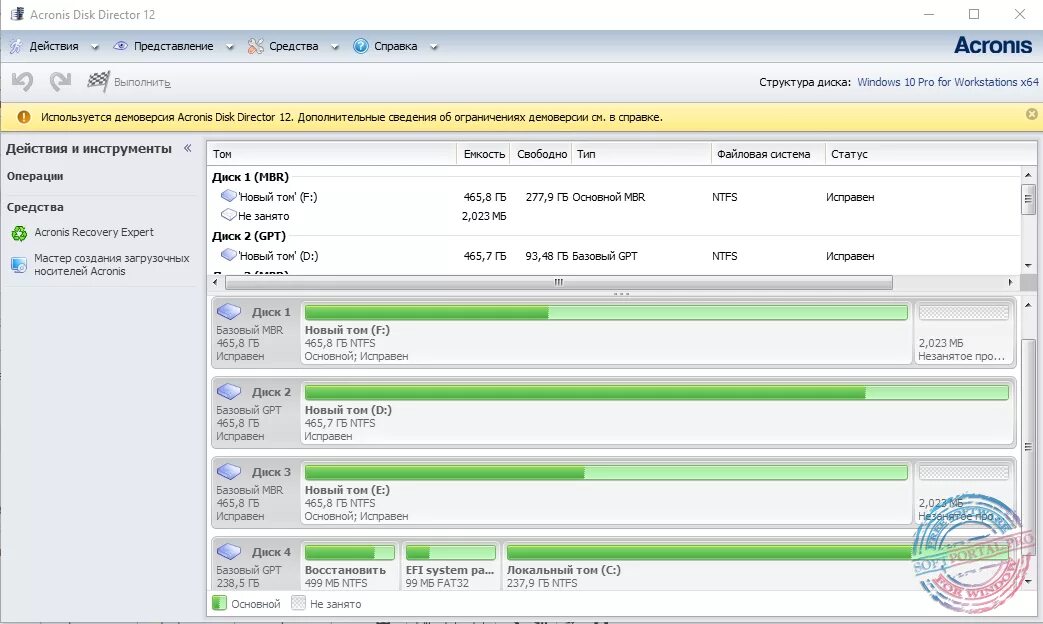
Task: Open the Средства dropdown arrow
Action: click(335, 47)
